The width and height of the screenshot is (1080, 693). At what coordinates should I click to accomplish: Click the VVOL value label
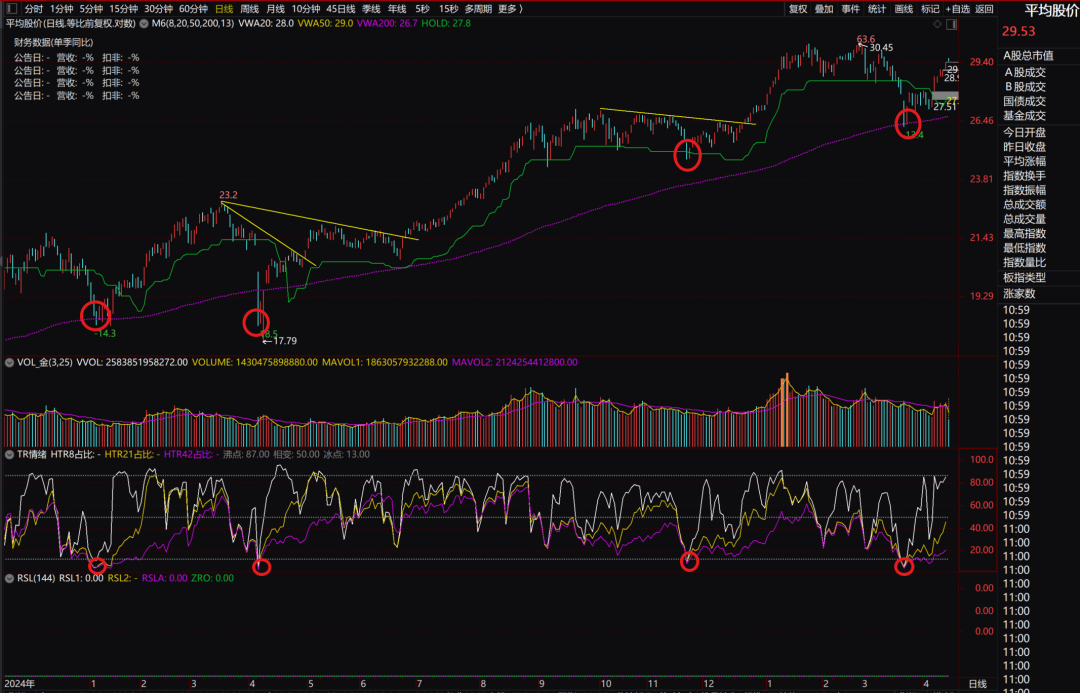tap(132, 362)
